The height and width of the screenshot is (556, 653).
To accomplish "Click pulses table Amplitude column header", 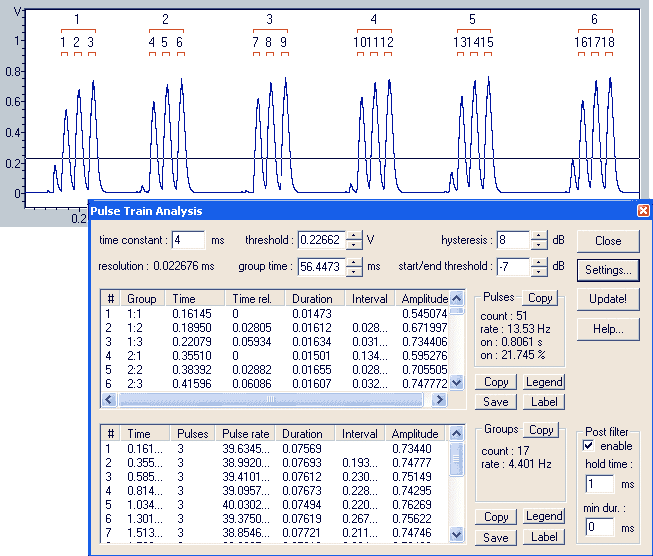I will 422,299.
